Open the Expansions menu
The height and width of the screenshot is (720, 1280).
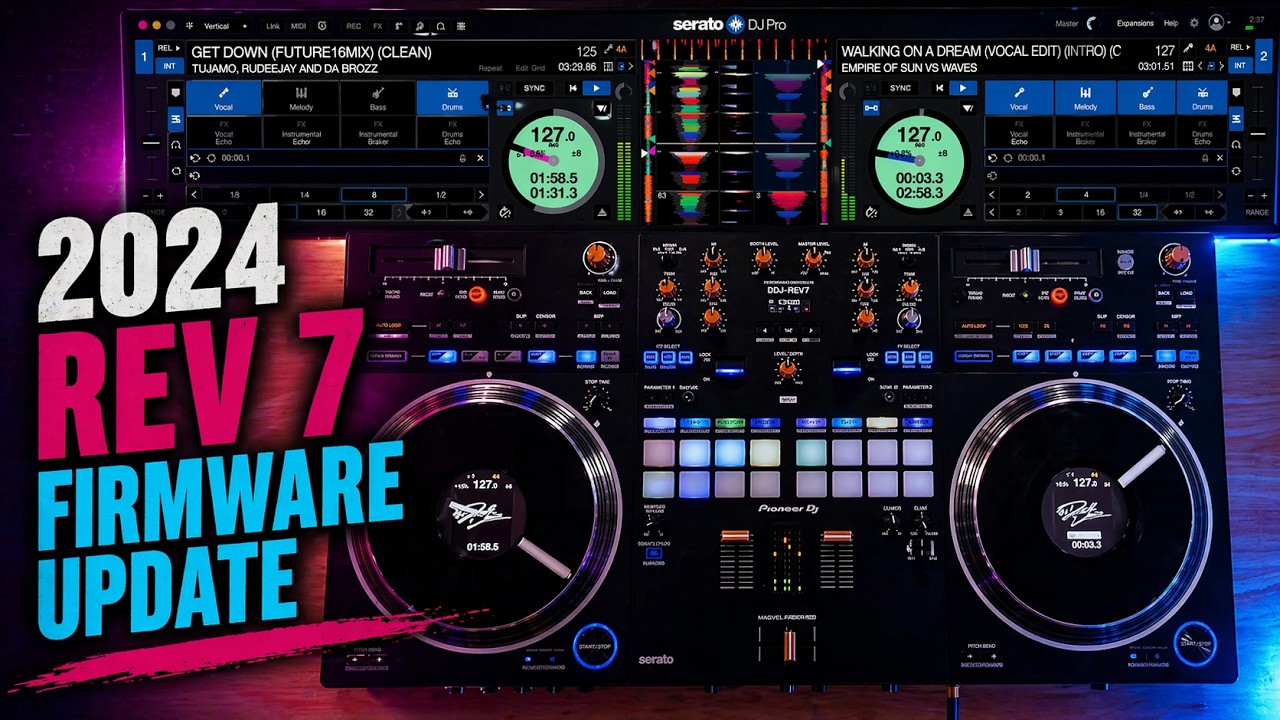tap(1135, 23)
